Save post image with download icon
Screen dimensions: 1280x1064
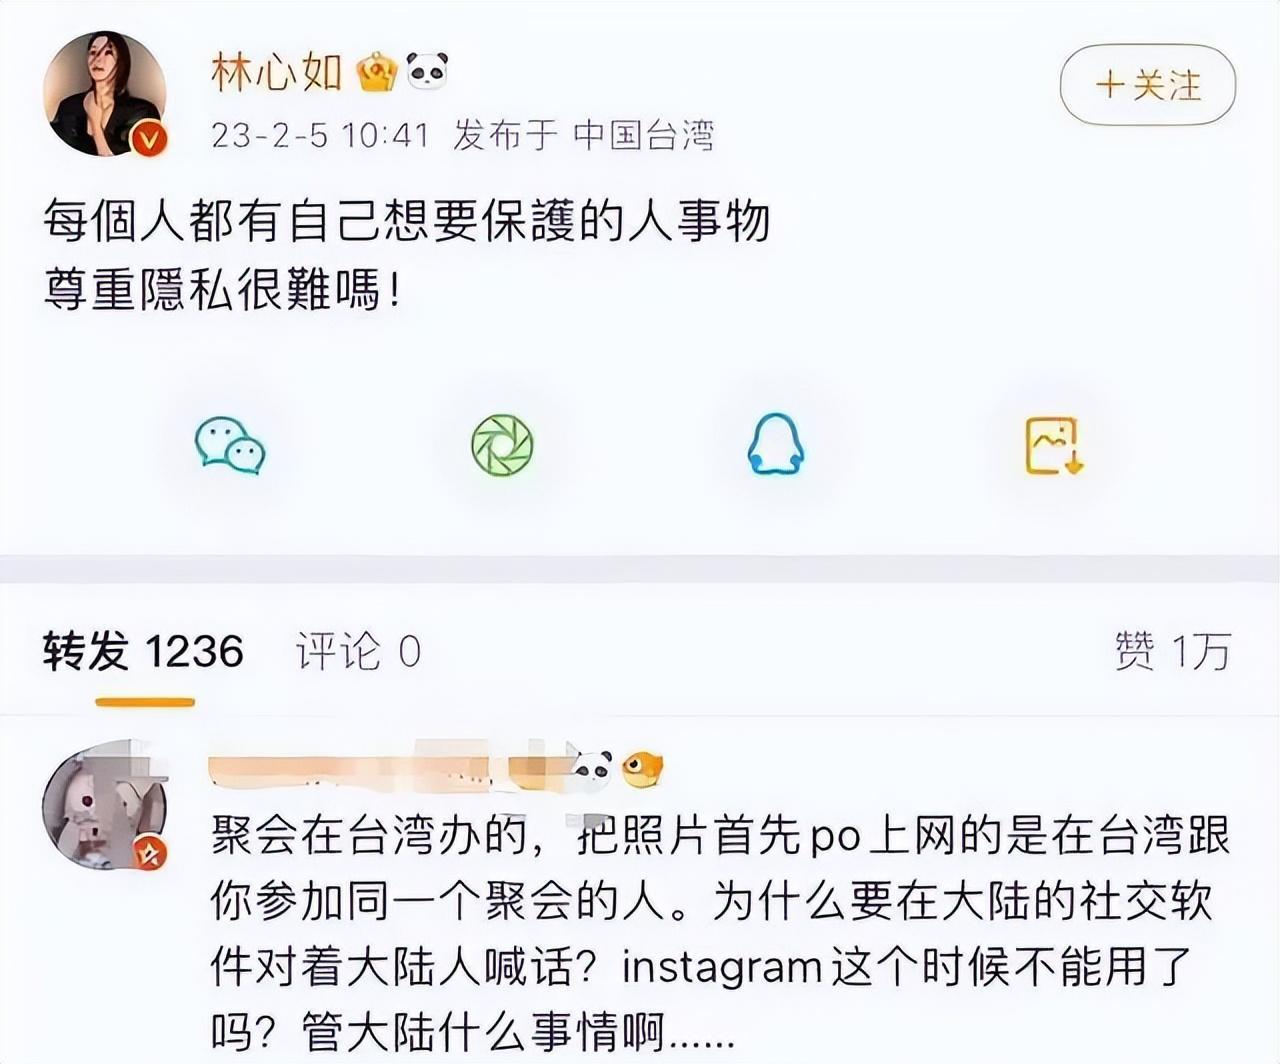click(x=1055, y=446)
